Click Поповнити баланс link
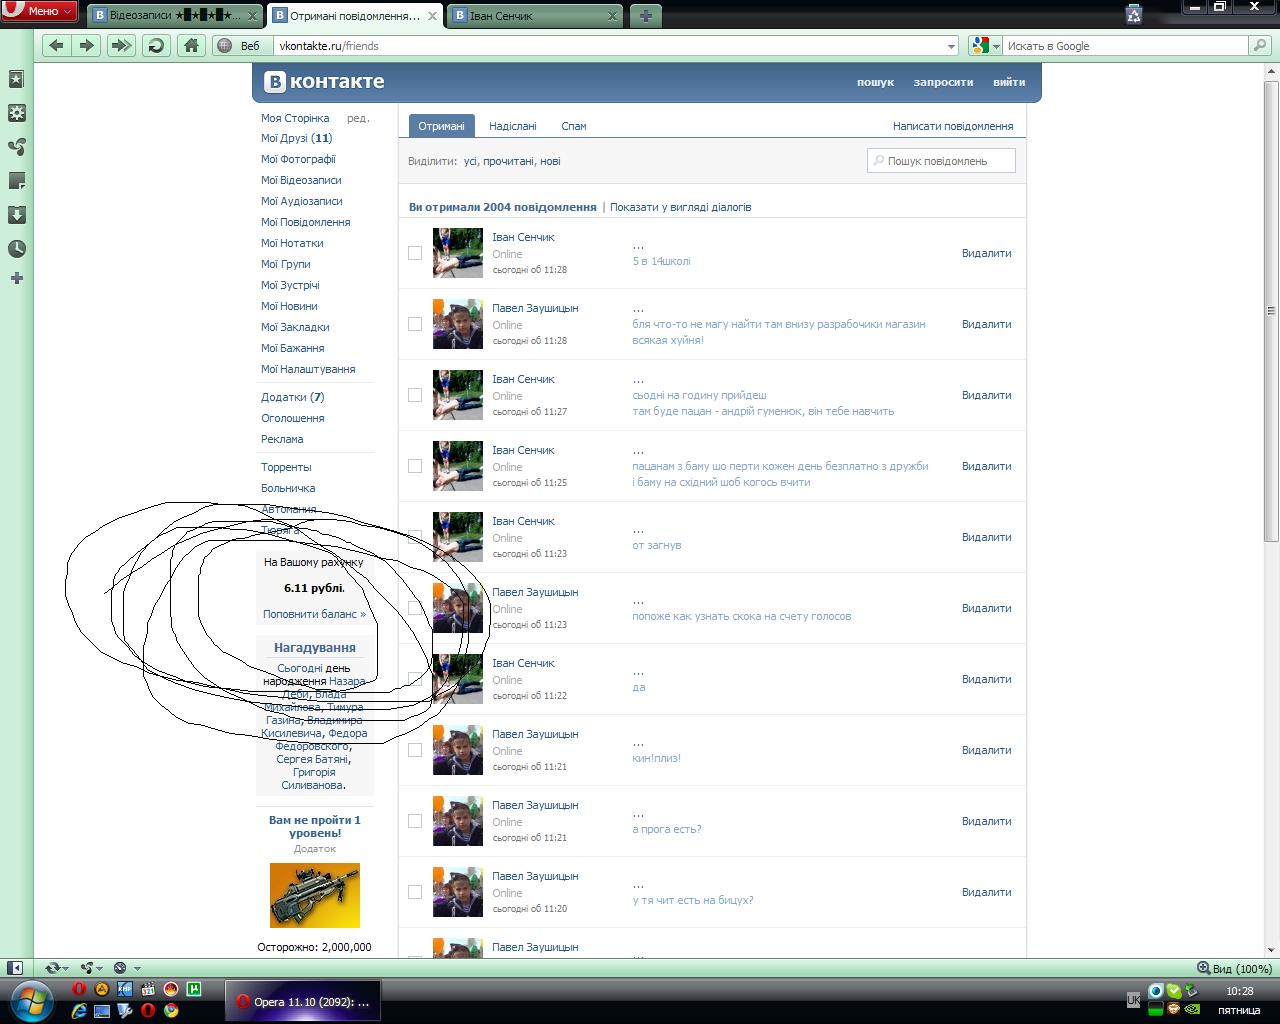1280x1024 pixels. (314, 614)
